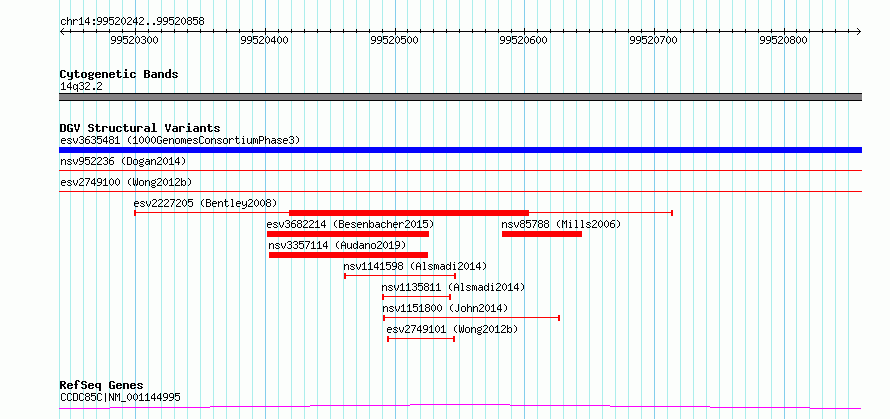The width and height of the screenshot is (890, 419).
Task: Click the thick esv2227205 variant bar
Action: pyautogui.click(x=409, y=213)
